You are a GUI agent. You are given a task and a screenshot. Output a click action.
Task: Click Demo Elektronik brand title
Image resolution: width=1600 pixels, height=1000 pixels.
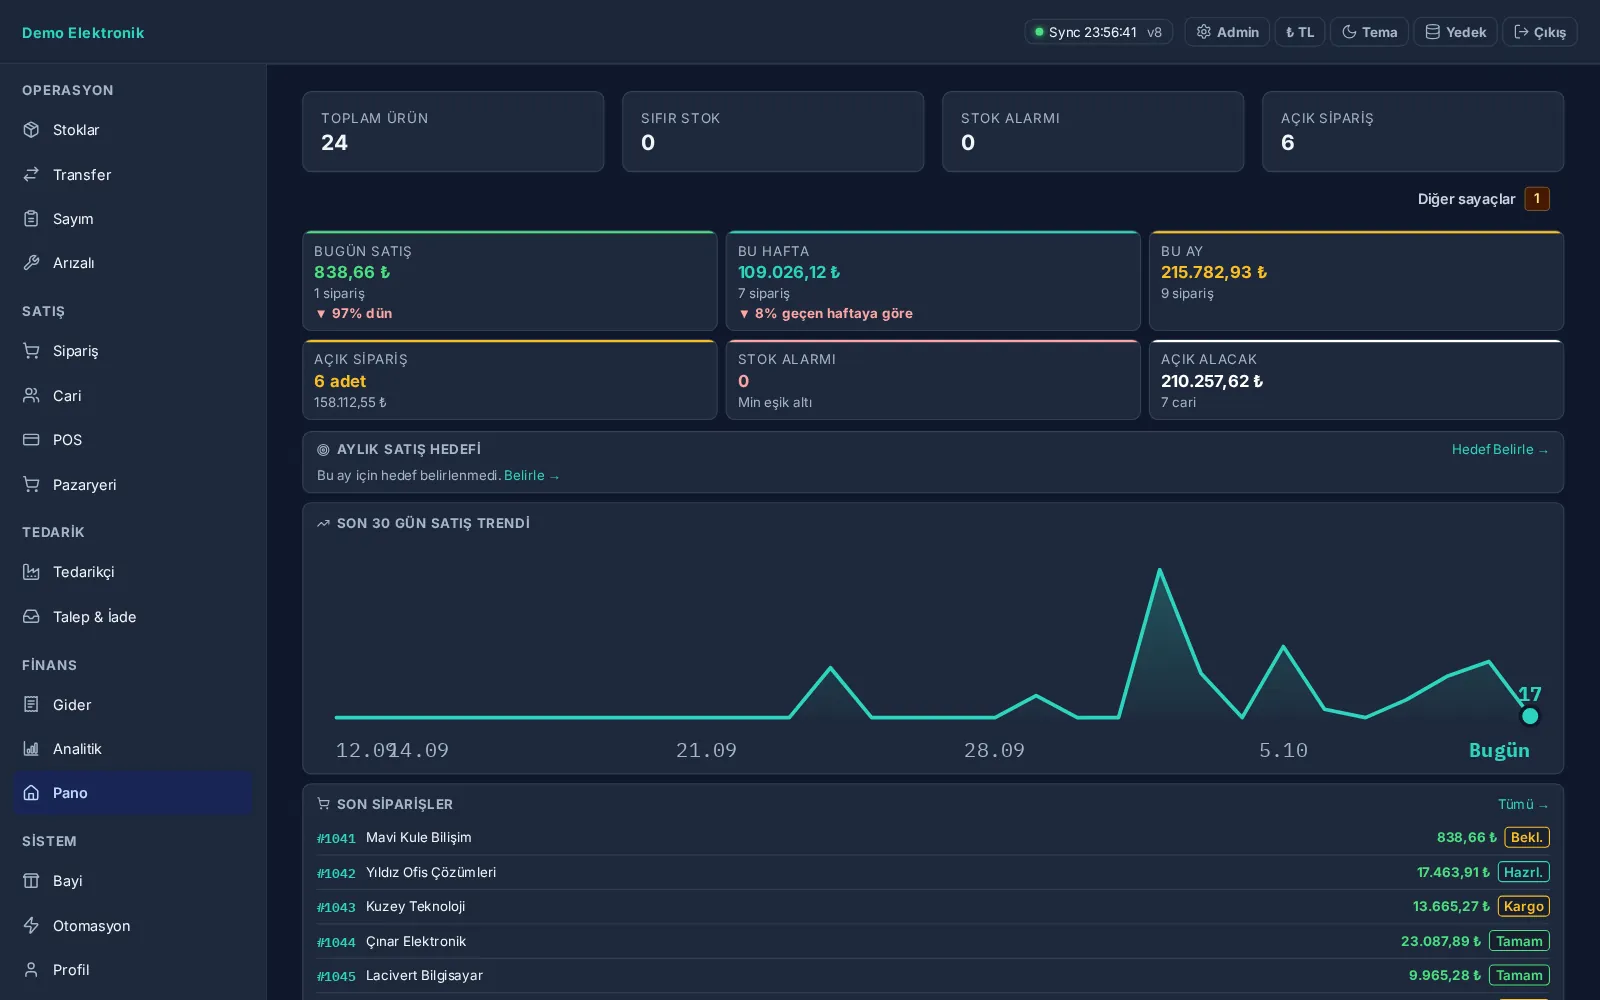[x=83, y=33]
